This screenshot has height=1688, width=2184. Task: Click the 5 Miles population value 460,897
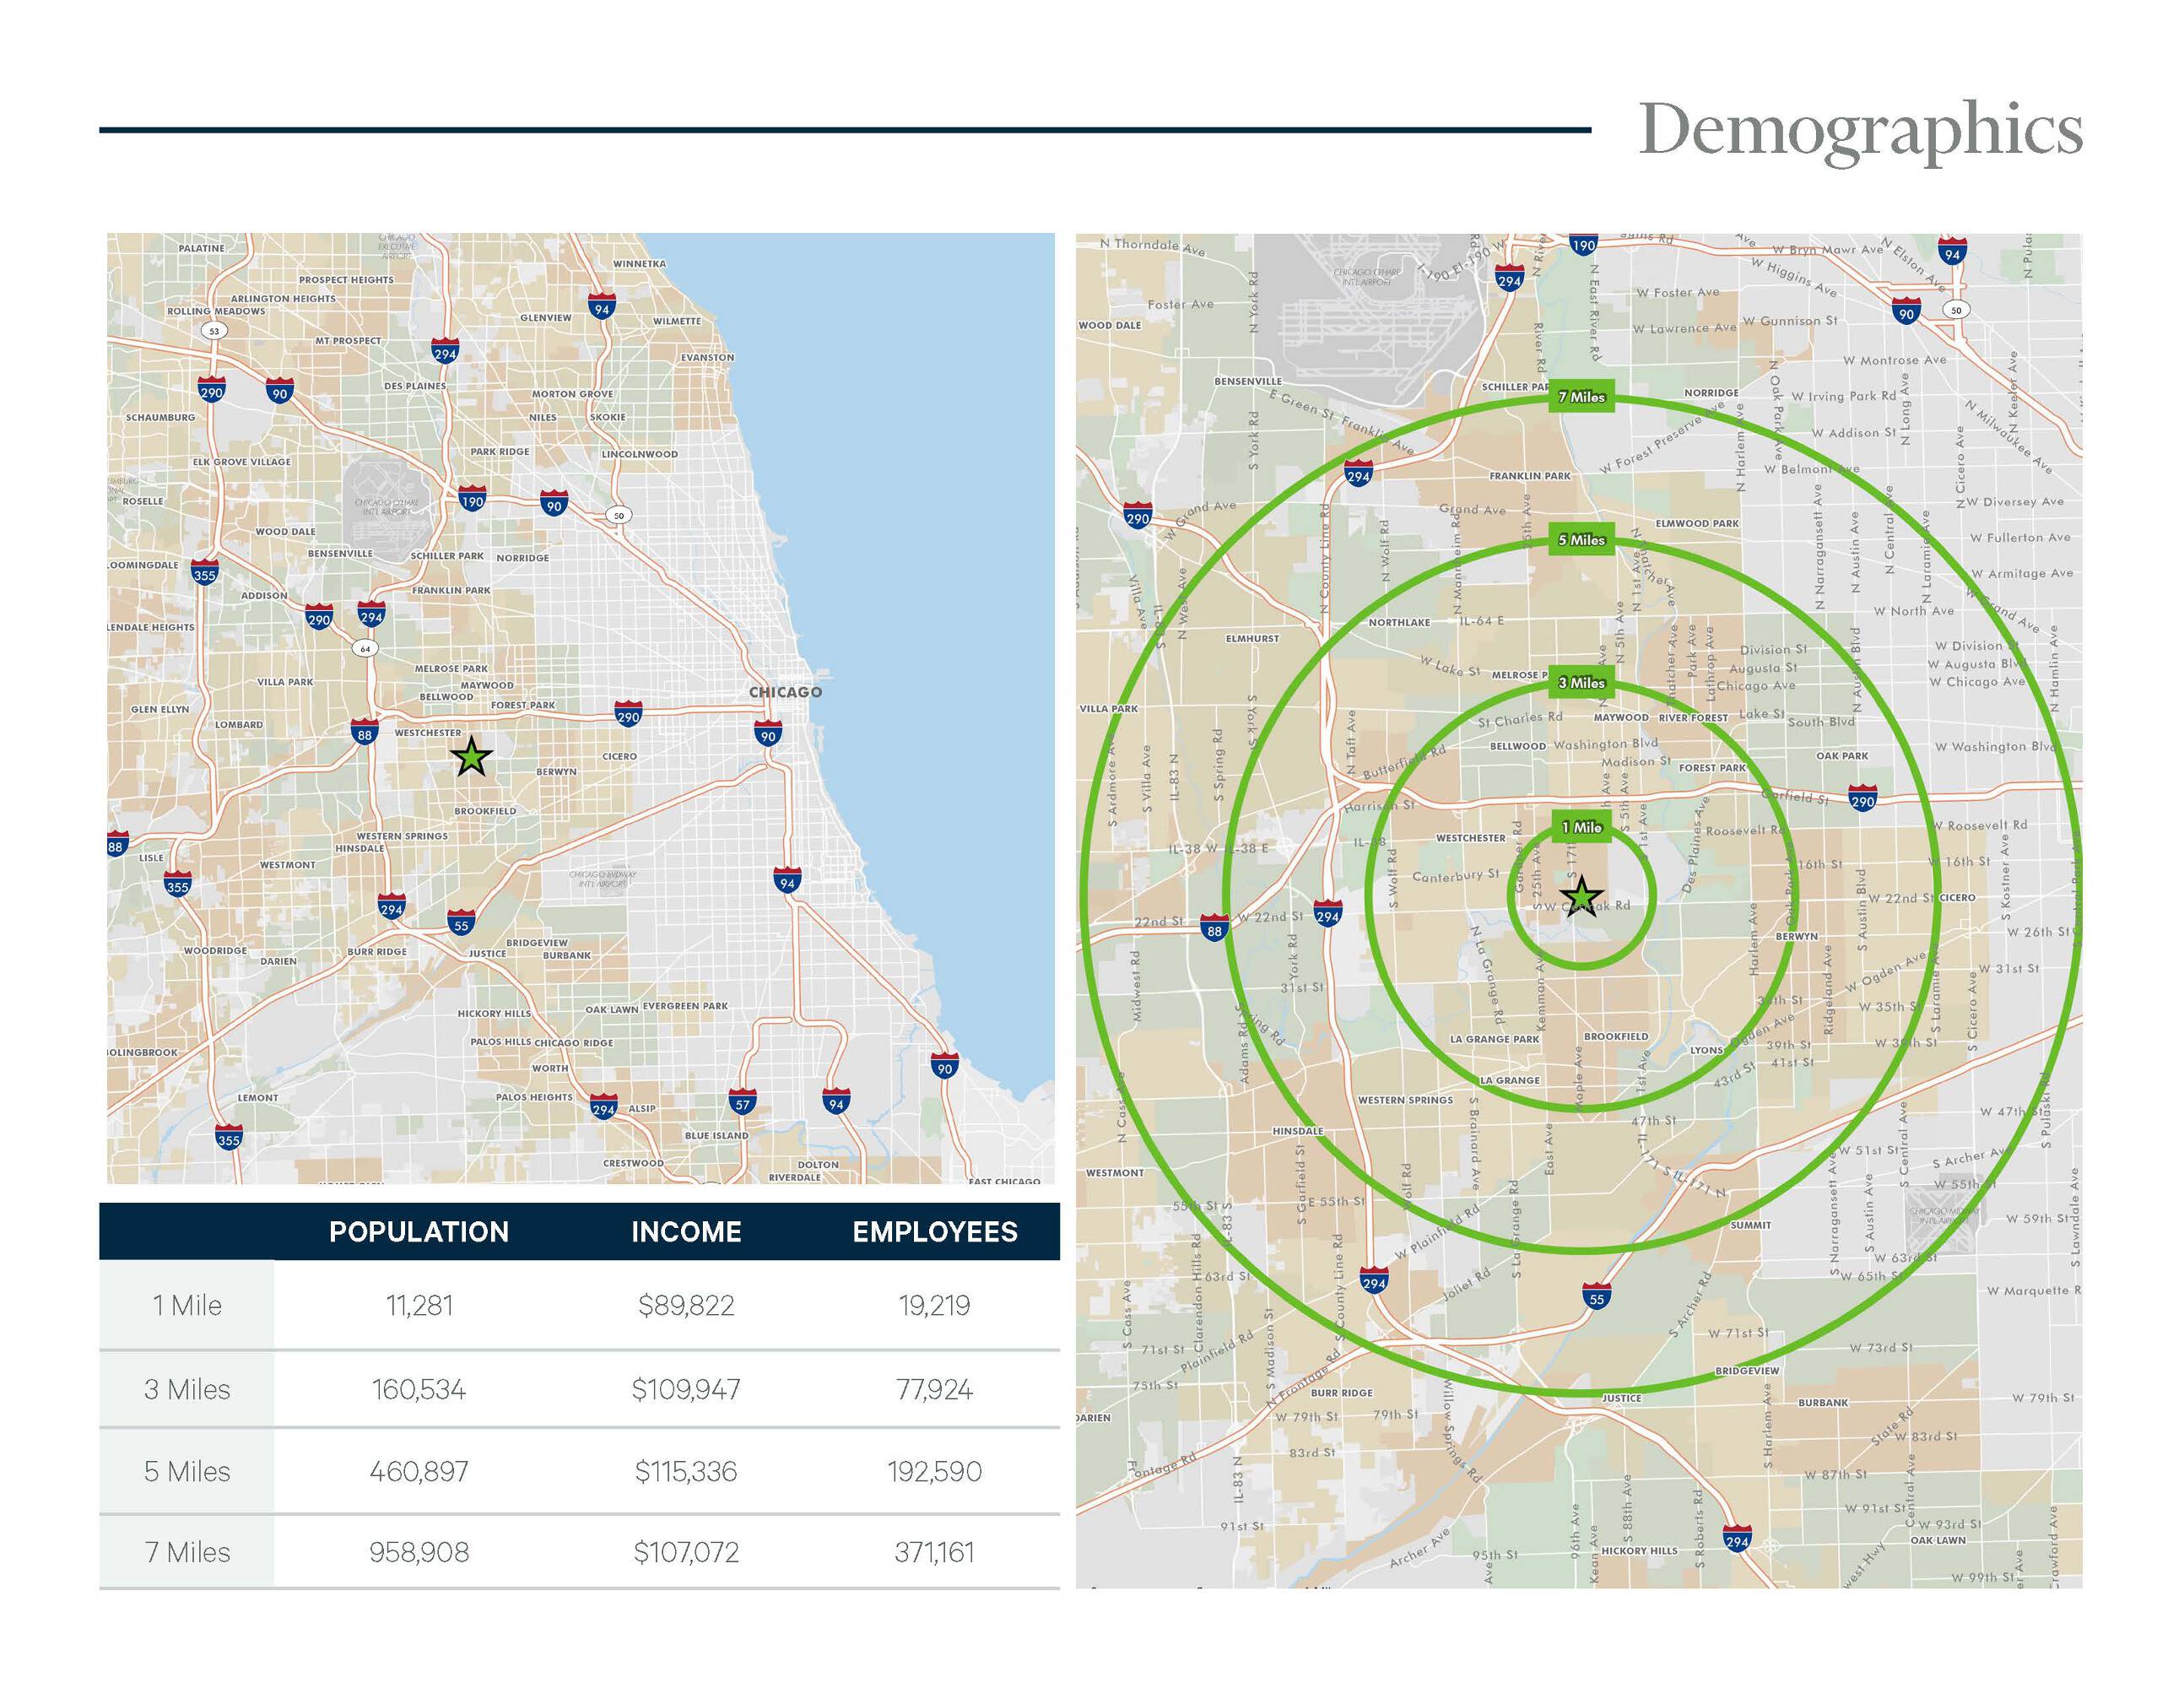[419, 1471]
